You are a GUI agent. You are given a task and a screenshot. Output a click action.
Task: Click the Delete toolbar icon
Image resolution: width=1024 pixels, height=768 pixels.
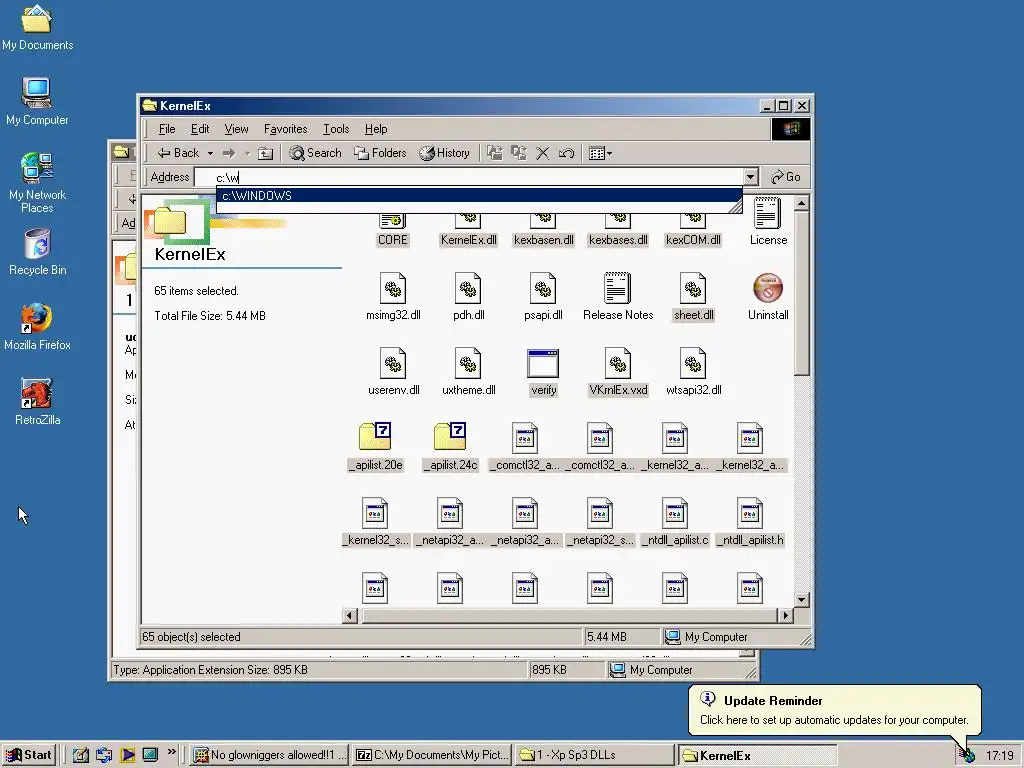(543, 153)
